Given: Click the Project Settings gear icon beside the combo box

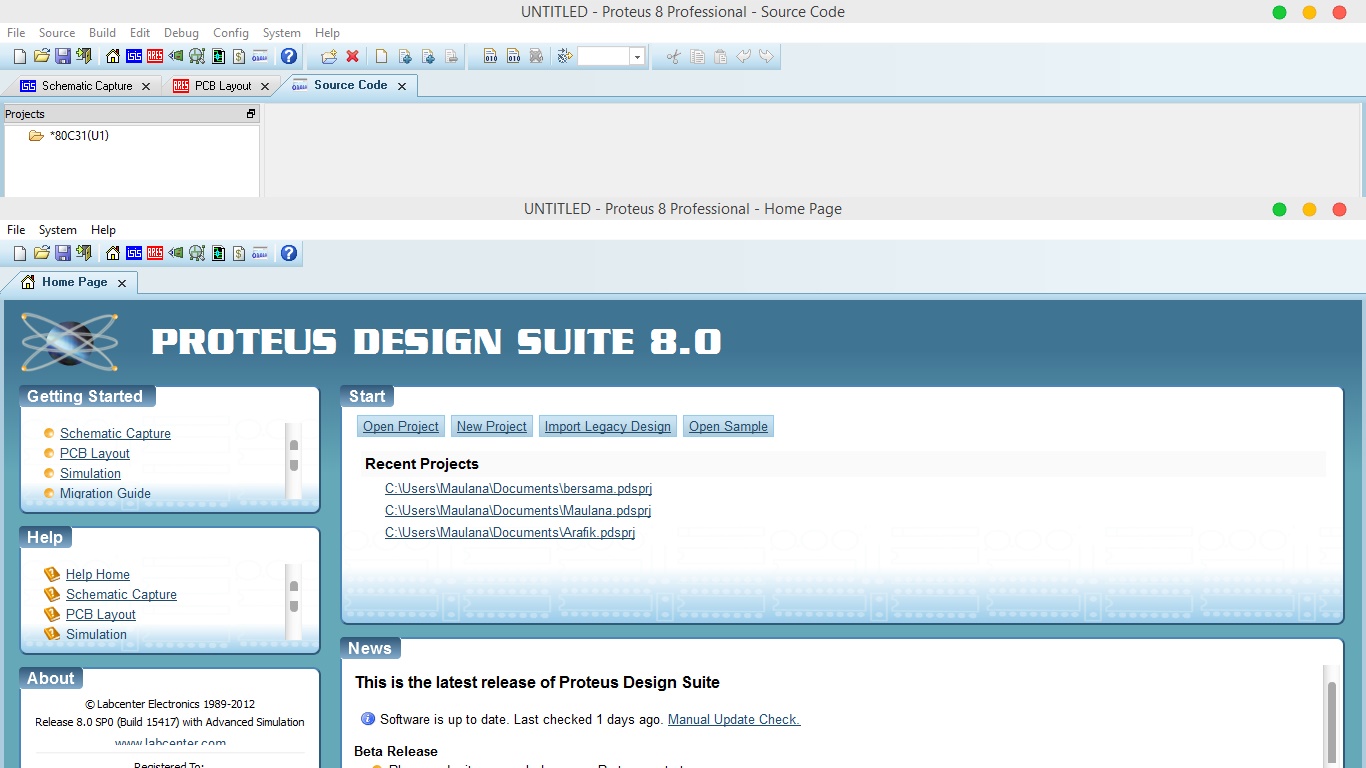Looking at the screenshot, I should 565,56.
